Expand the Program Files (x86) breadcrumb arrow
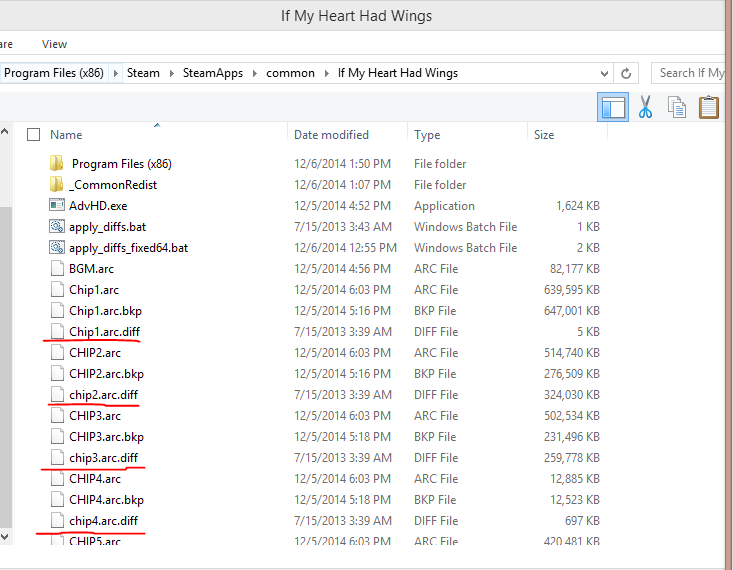Image resolution: width=733 pixels, height=570 pixels. click(115, 73)
